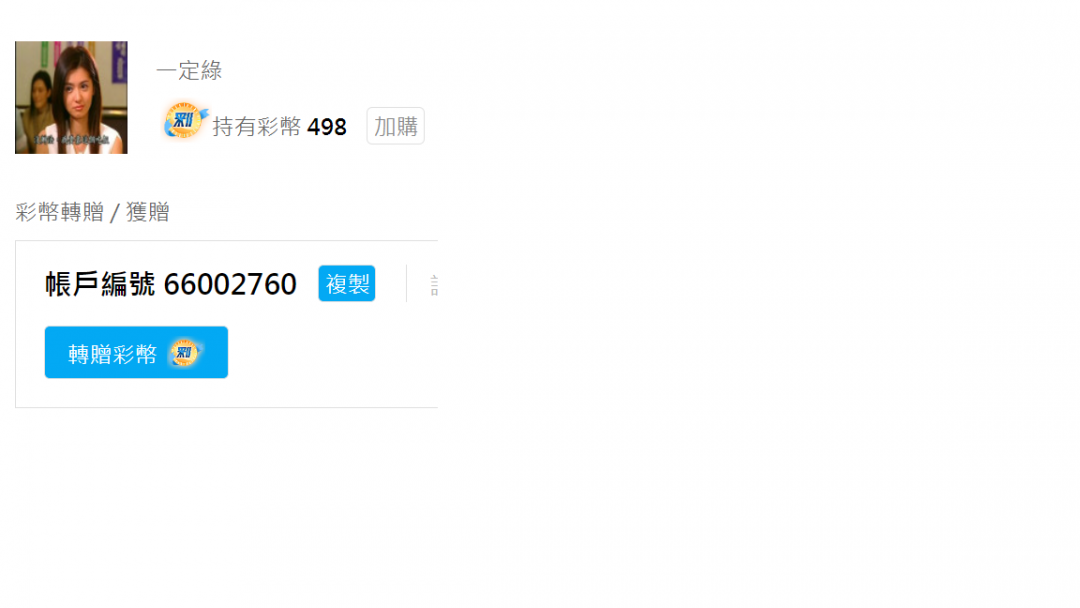This screenshot has height=608, width=1080.
Task: Click the empty card area below 轉贈彩幣 button
Action: 227,392
